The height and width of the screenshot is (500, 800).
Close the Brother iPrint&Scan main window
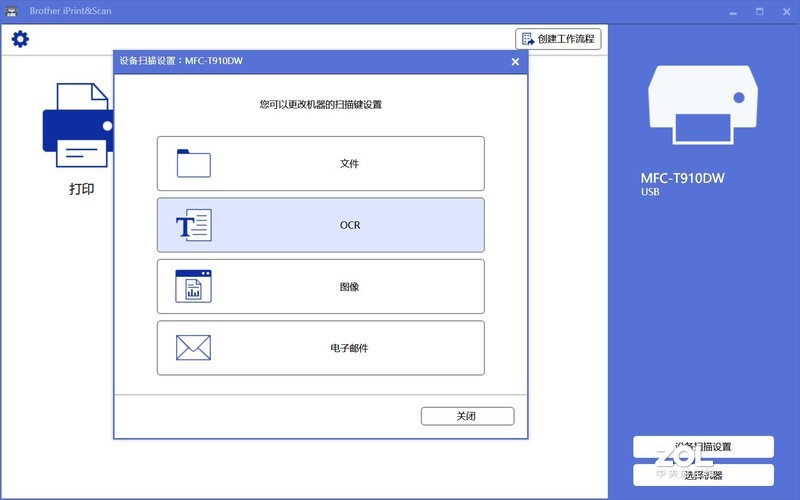tap(786, 11)
